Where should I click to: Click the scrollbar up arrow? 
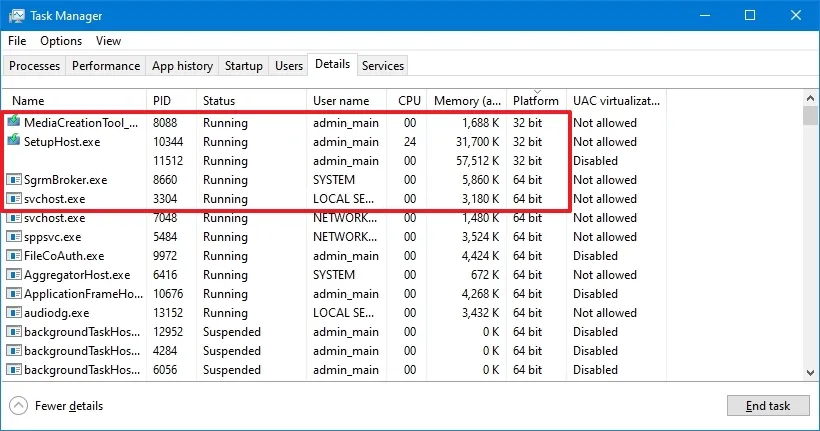(810, 98)
